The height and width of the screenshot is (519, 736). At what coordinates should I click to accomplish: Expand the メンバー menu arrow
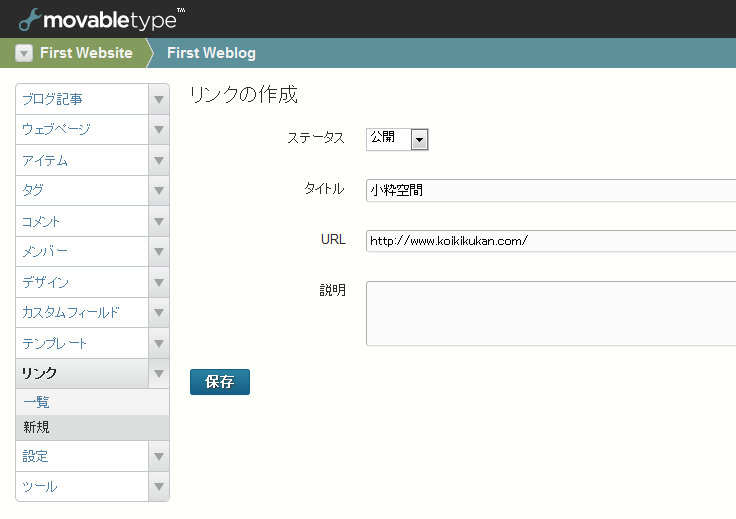159,252
